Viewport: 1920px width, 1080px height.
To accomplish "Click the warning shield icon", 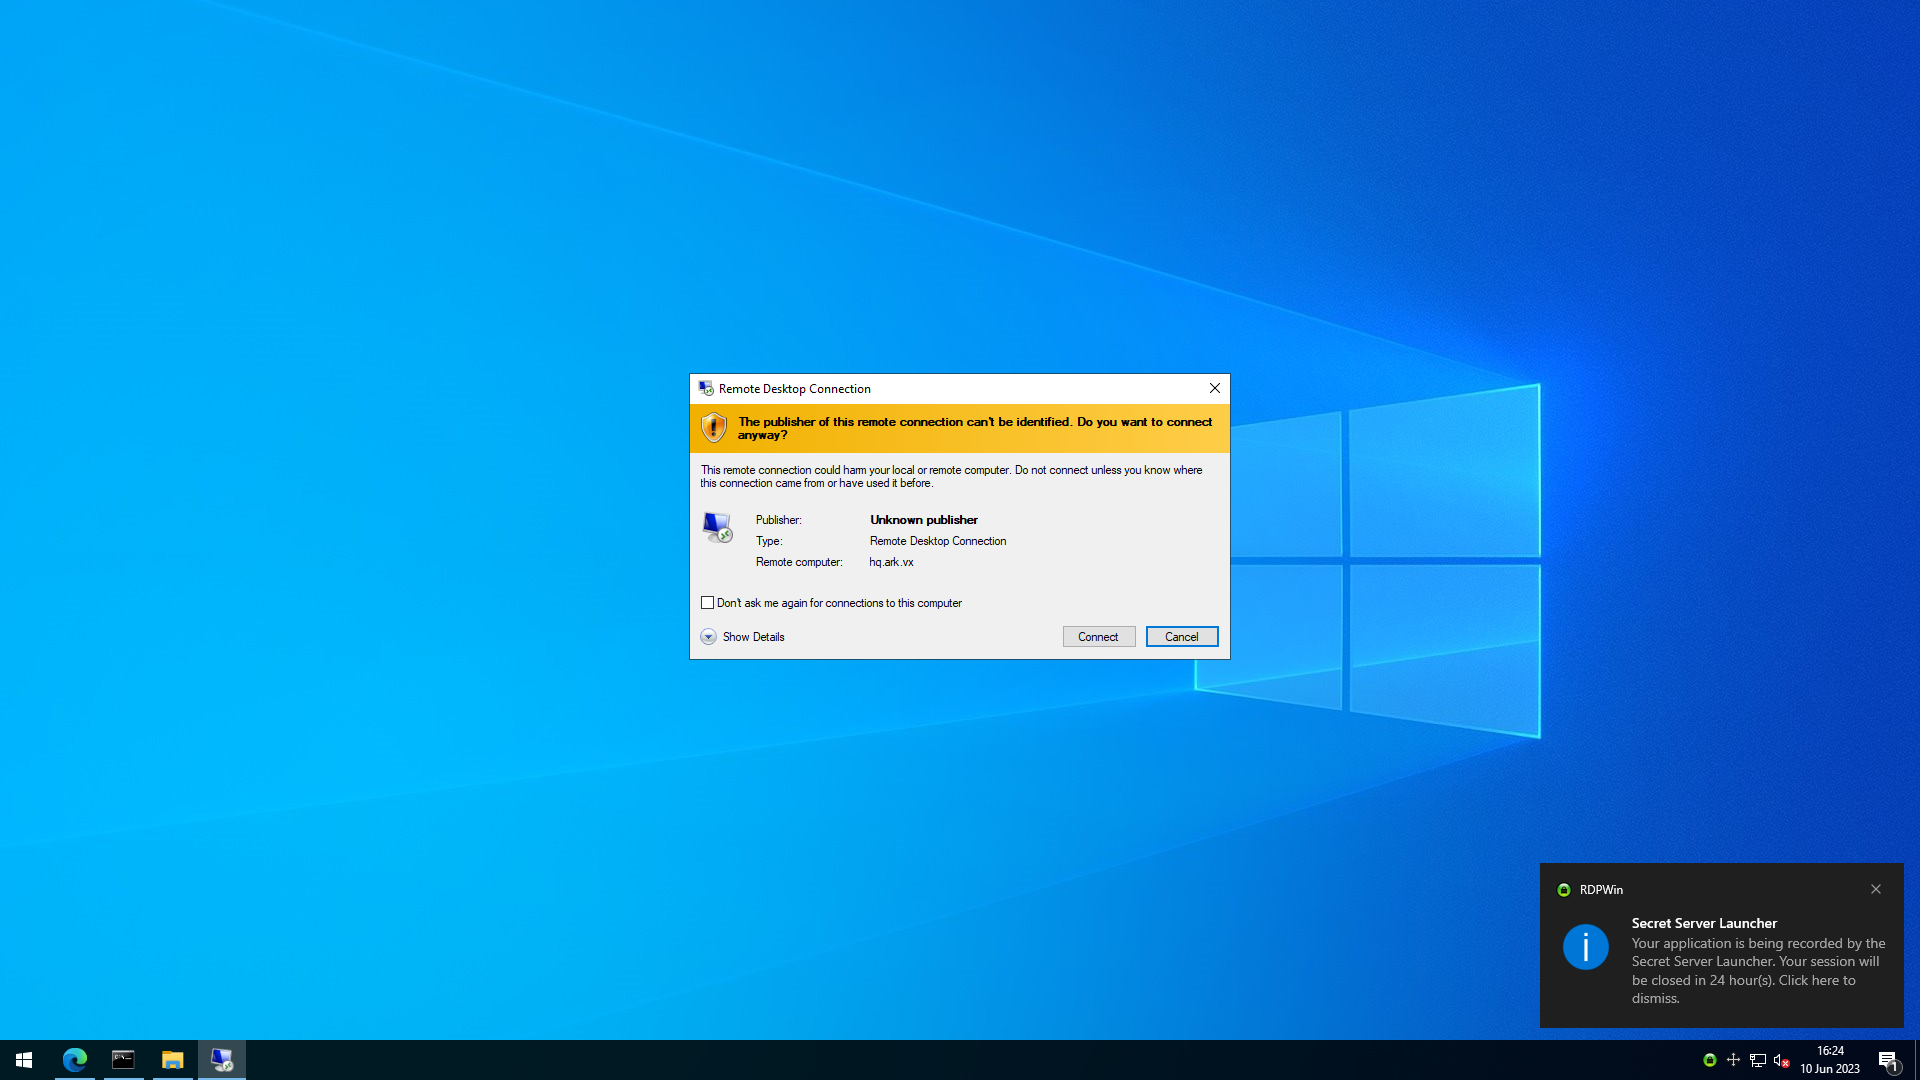I will coord(713,428).
